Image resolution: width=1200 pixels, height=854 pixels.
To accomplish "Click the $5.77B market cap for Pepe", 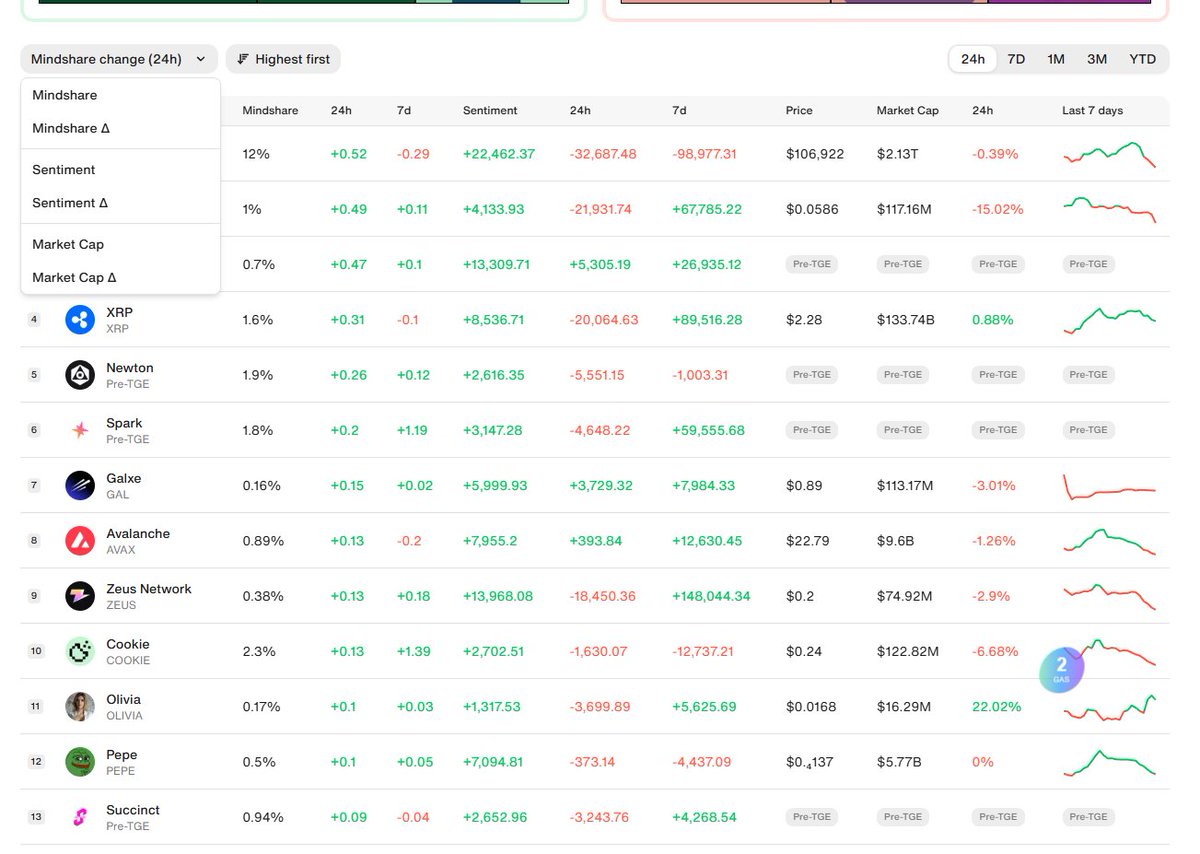I will pyautogui.click(x=899, y=762).
